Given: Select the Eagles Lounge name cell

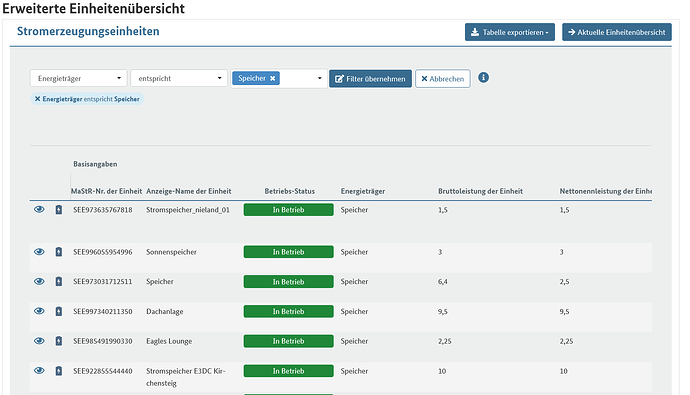Looking at the screenshot, I should (169, 341).
